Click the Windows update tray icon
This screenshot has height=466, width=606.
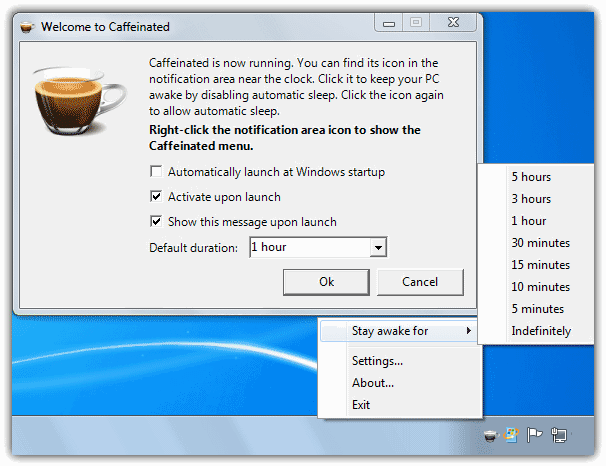pos(512,435)
